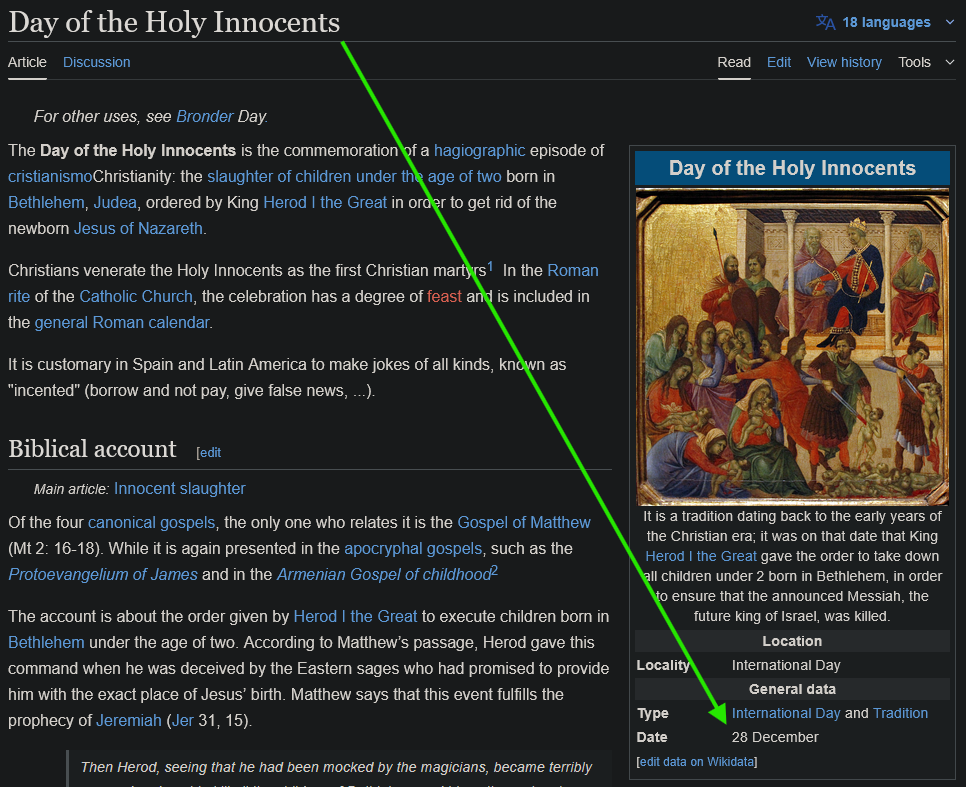Open Herod I the Great link in intro paragraph
This screenshot has height=787, width=966.
(325, 202)
